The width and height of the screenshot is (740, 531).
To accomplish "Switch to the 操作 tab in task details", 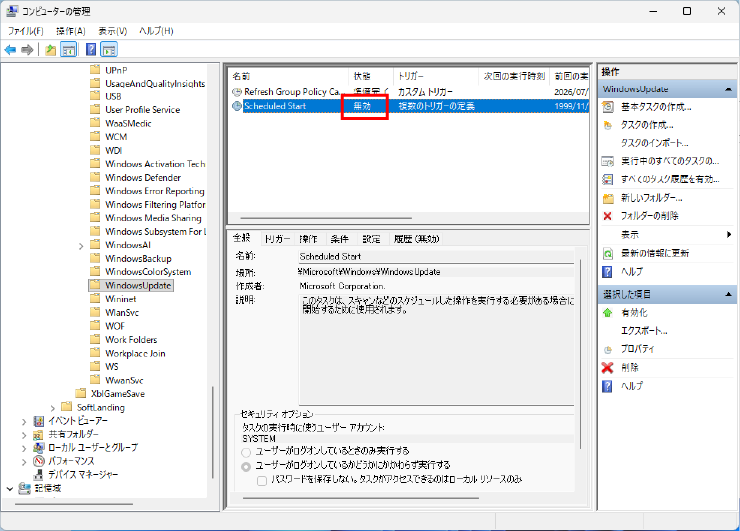I will [308, 239].
